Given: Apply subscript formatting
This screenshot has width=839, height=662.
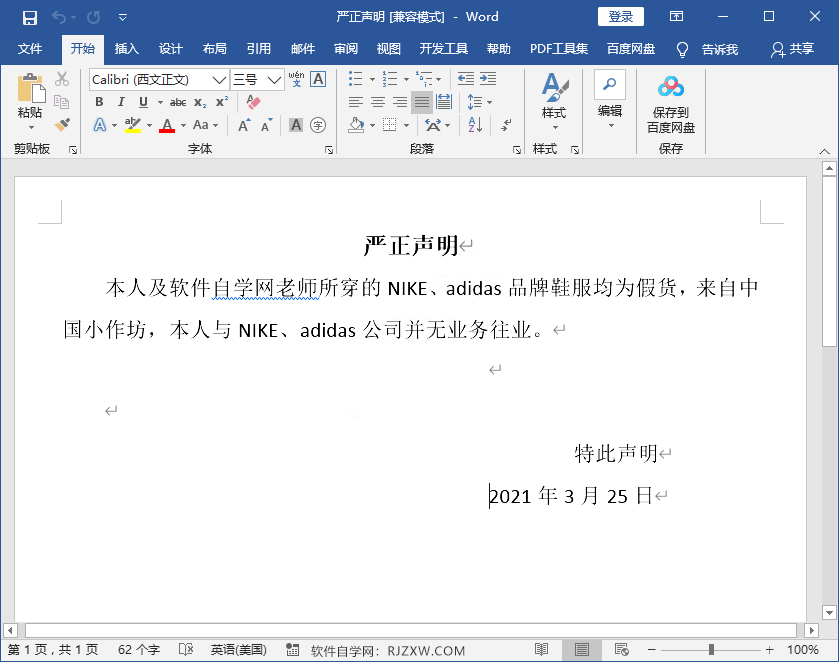Looking at the screenshot, I should pos(198,101).
